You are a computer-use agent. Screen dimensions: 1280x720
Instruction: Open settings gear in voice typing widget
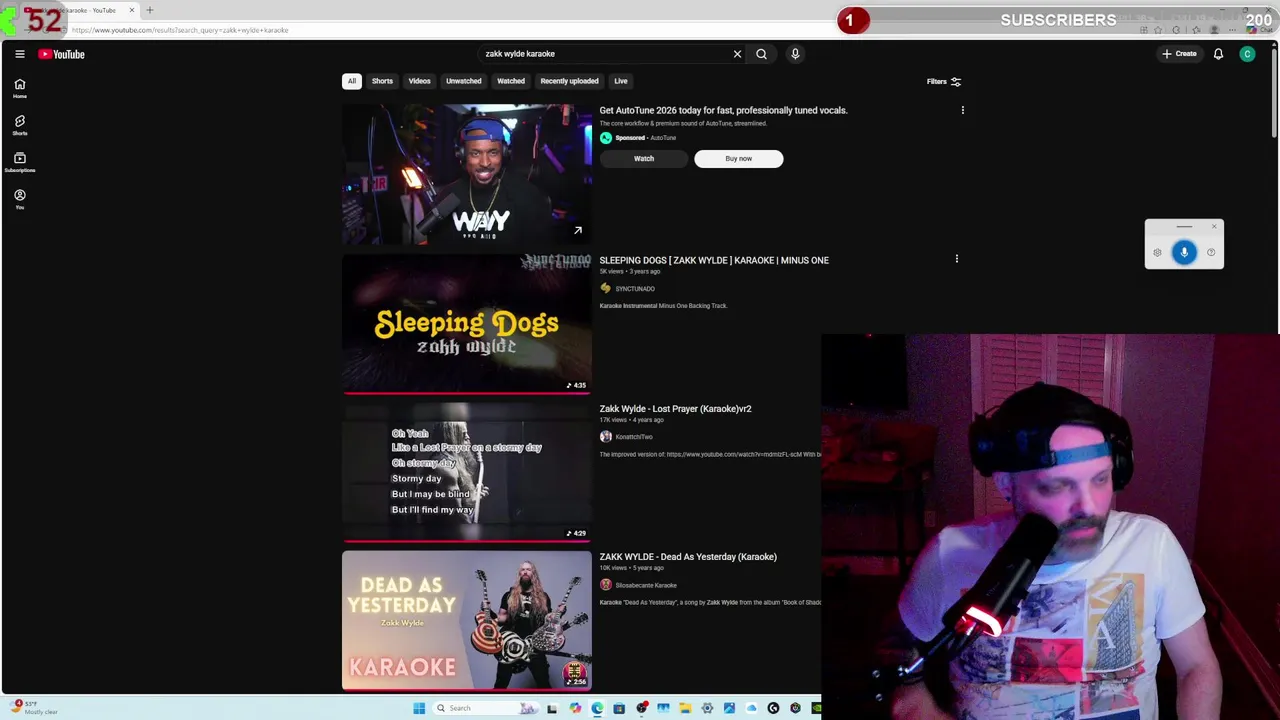1157,252
